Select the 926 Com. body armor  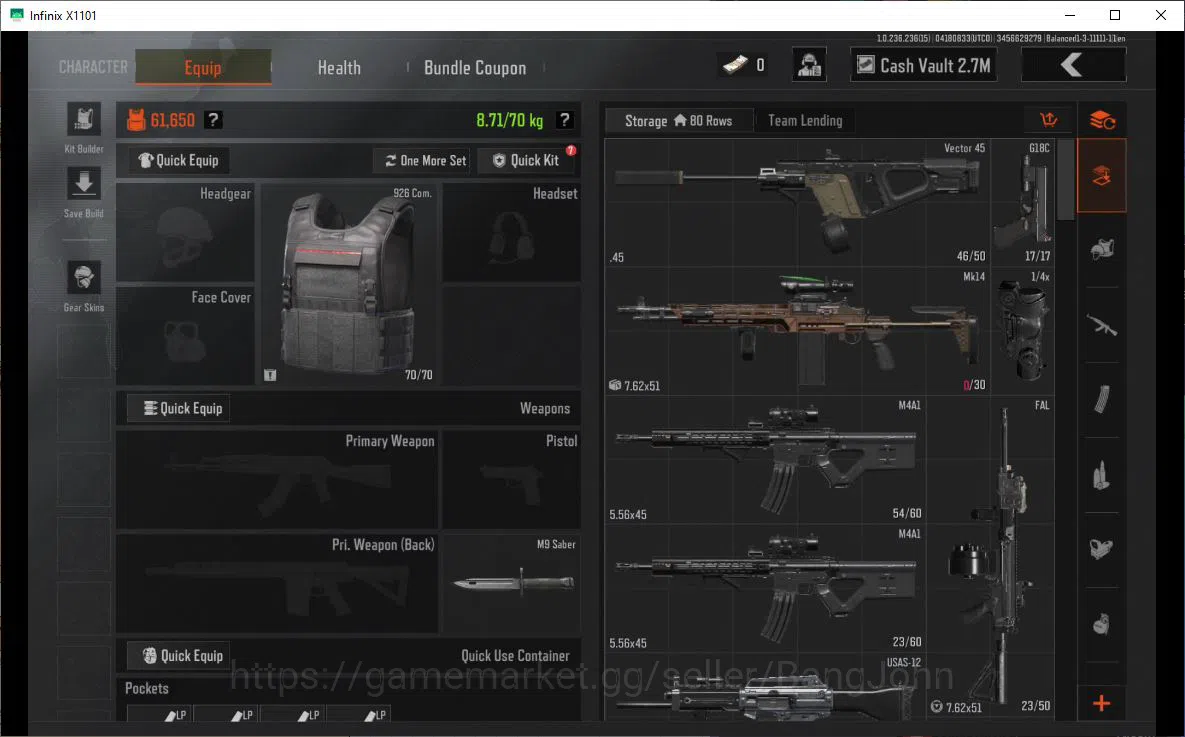point(348,284)
